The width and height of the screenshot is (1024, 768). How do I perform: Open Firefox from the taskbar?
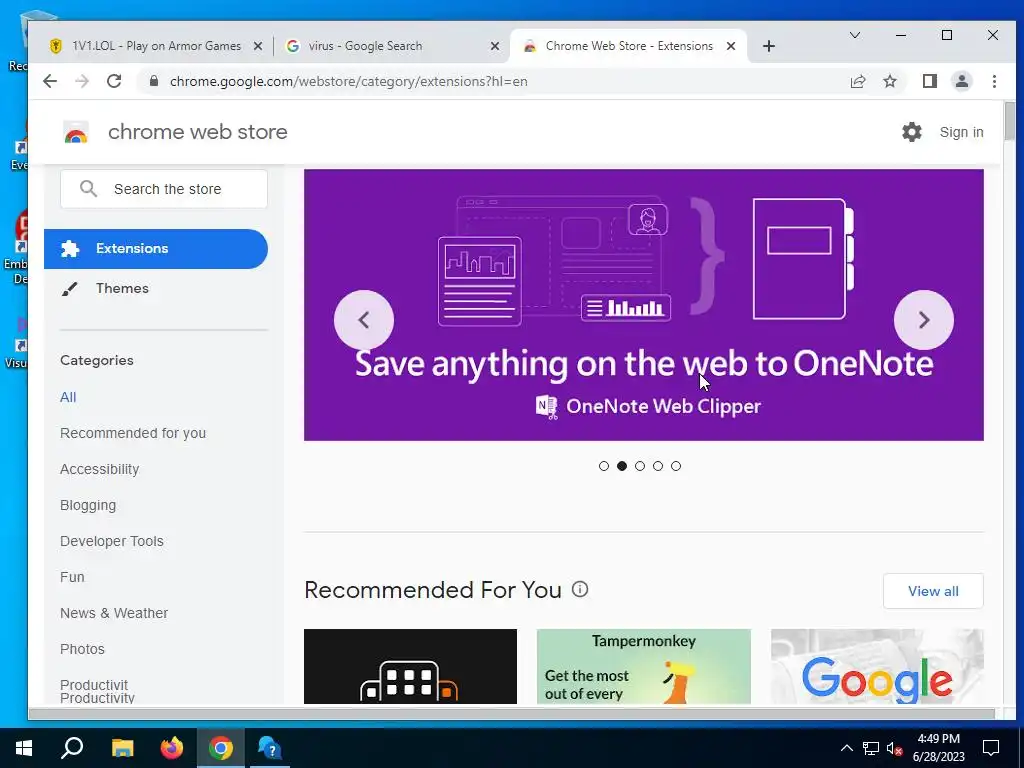[172, 748]
